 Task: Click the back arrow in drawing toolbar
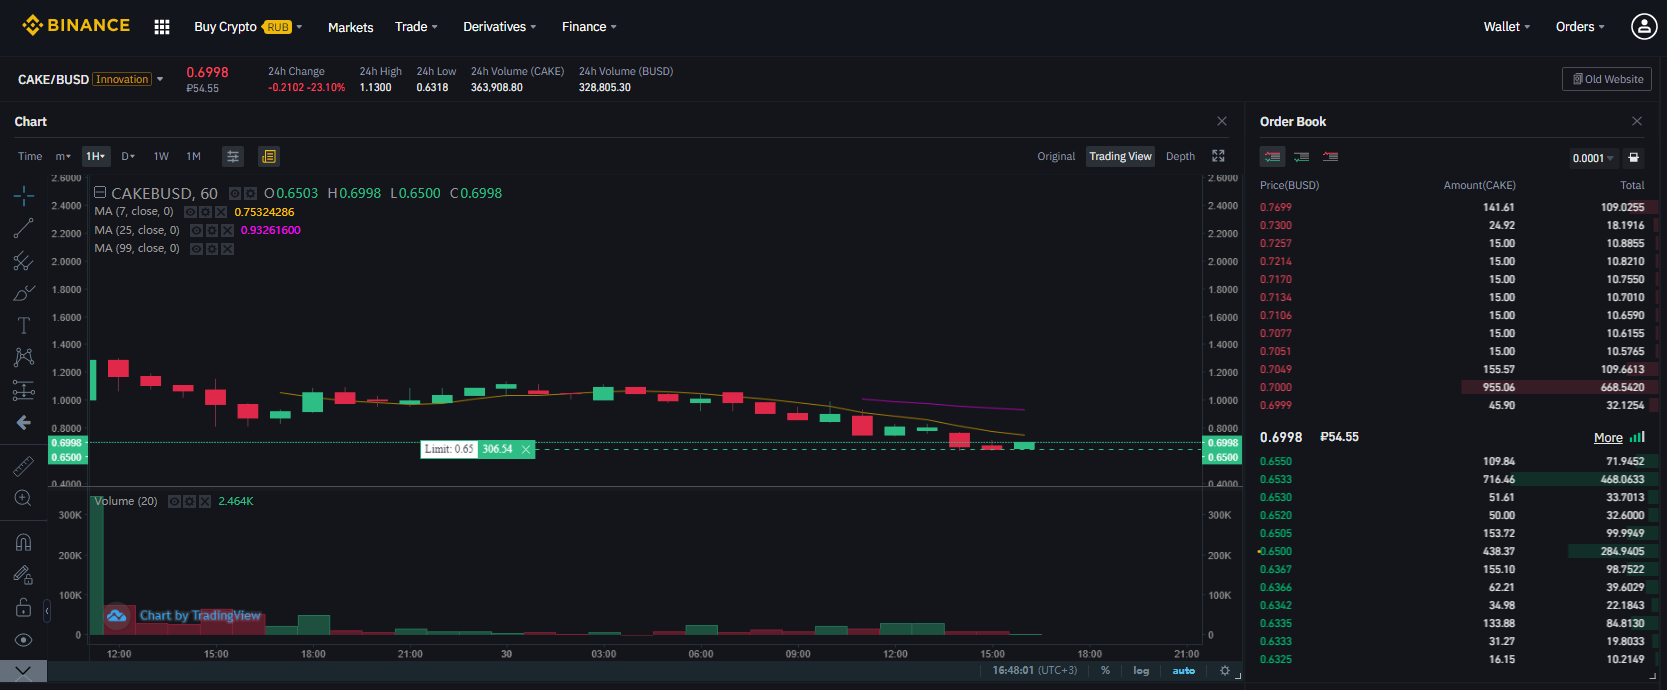point(24,423)
